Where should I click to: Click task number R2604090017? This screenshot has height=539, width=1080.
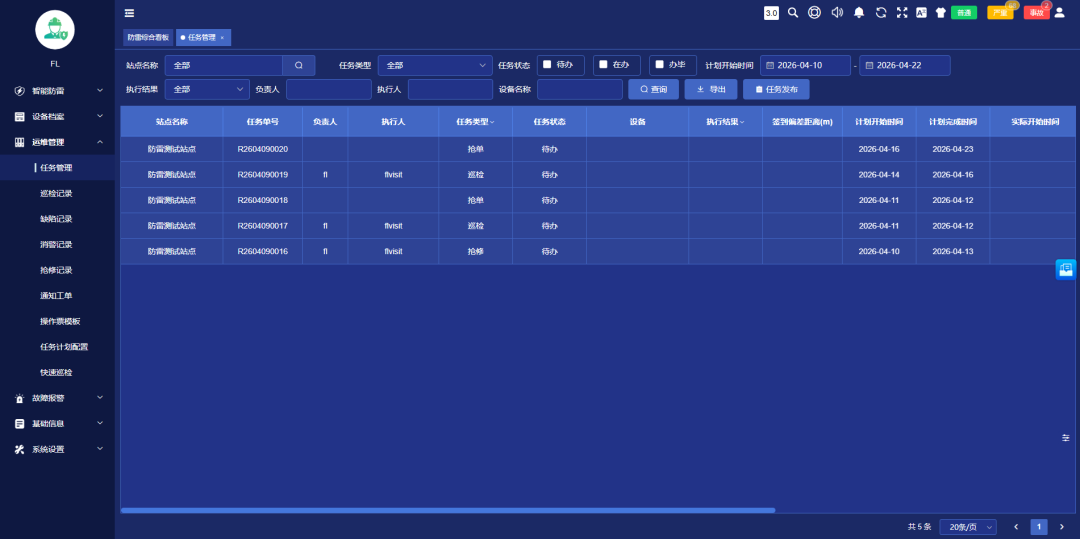[x=262, y=226]
